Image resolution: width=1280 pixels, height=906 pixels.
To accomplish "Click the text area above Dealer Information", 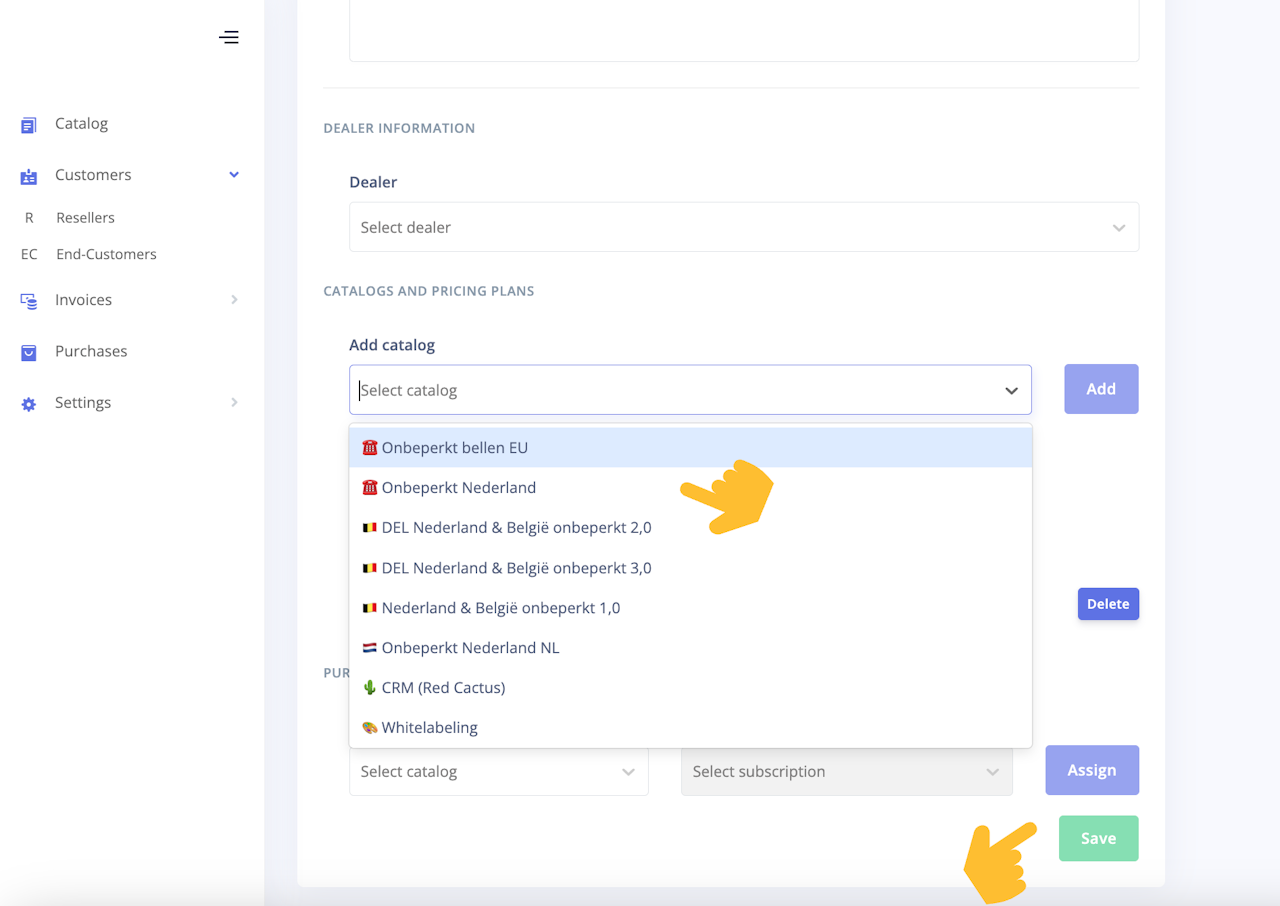I will click(744, 31).
